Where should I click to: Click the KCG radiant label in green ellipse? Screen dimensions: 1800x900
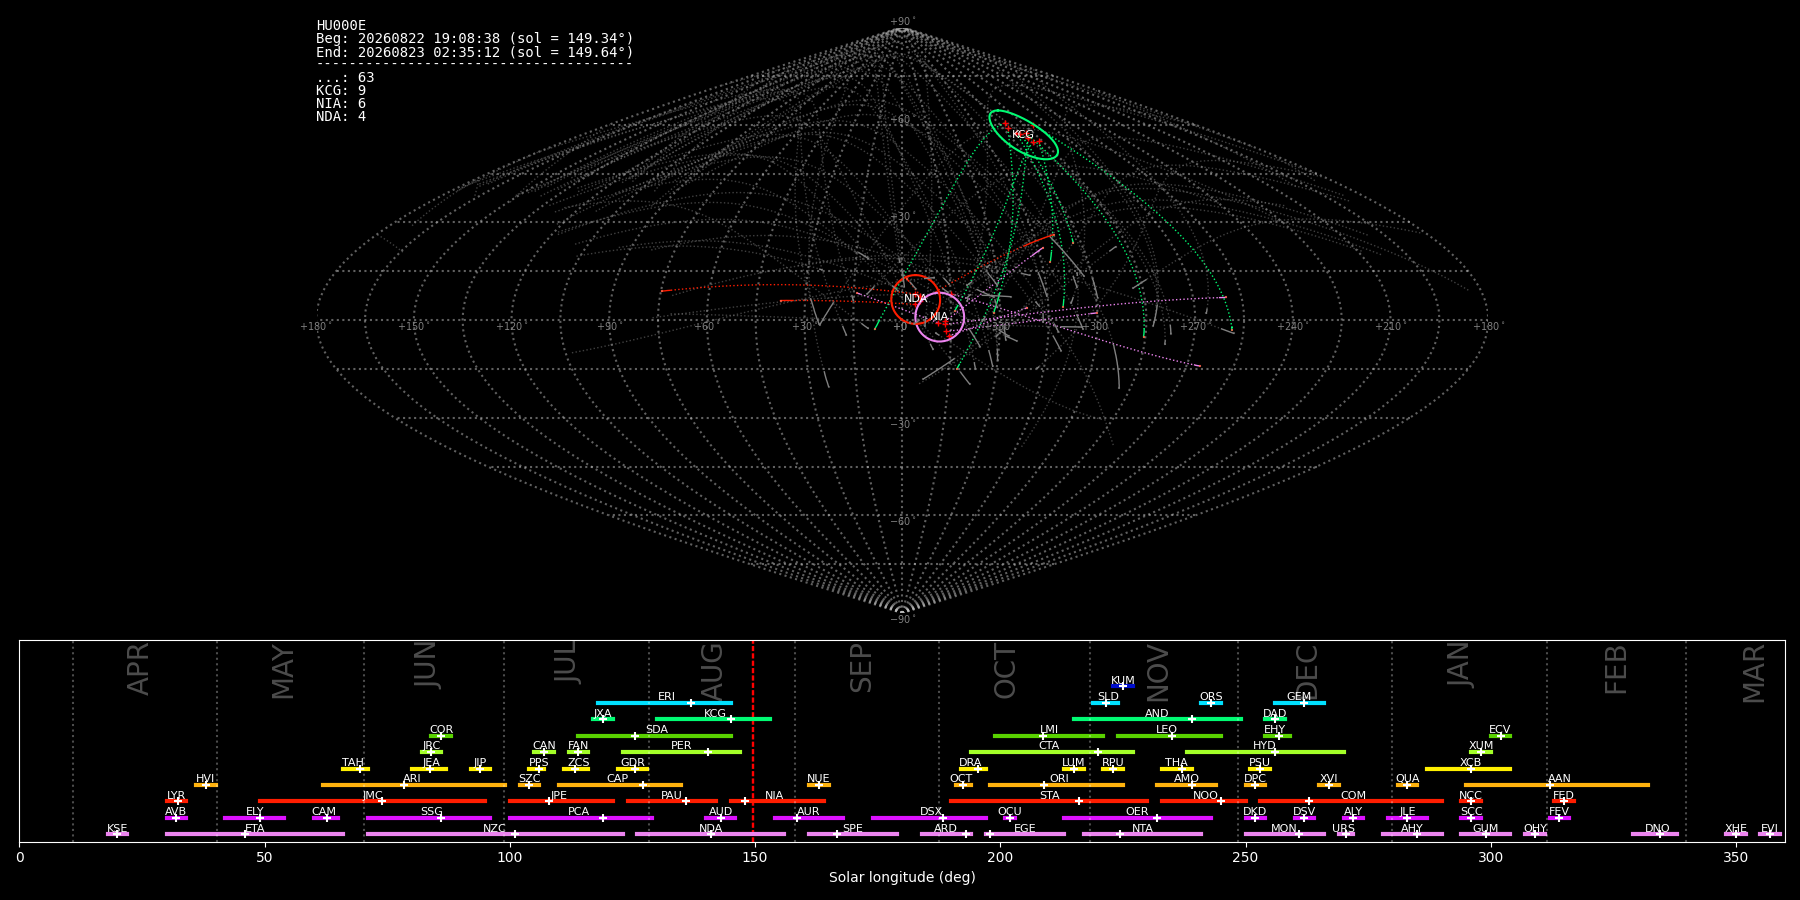click(x=1023, y=135)
